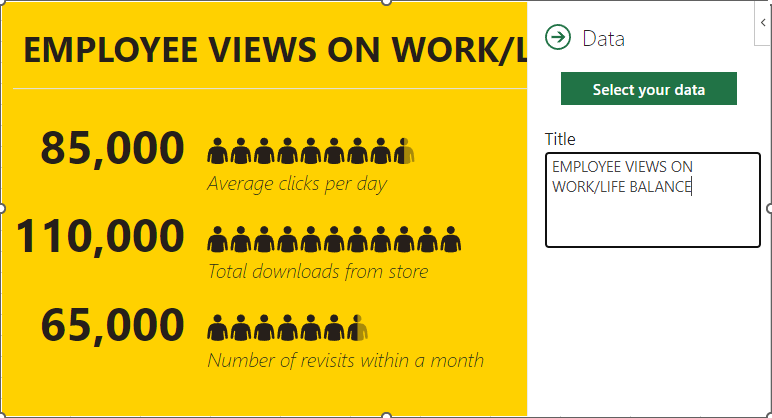Image resolution: width=772 pixels, height=418 pixels.
Task: Select the 110,000 value
Action: pyautogui.click(x=100, y=237)
